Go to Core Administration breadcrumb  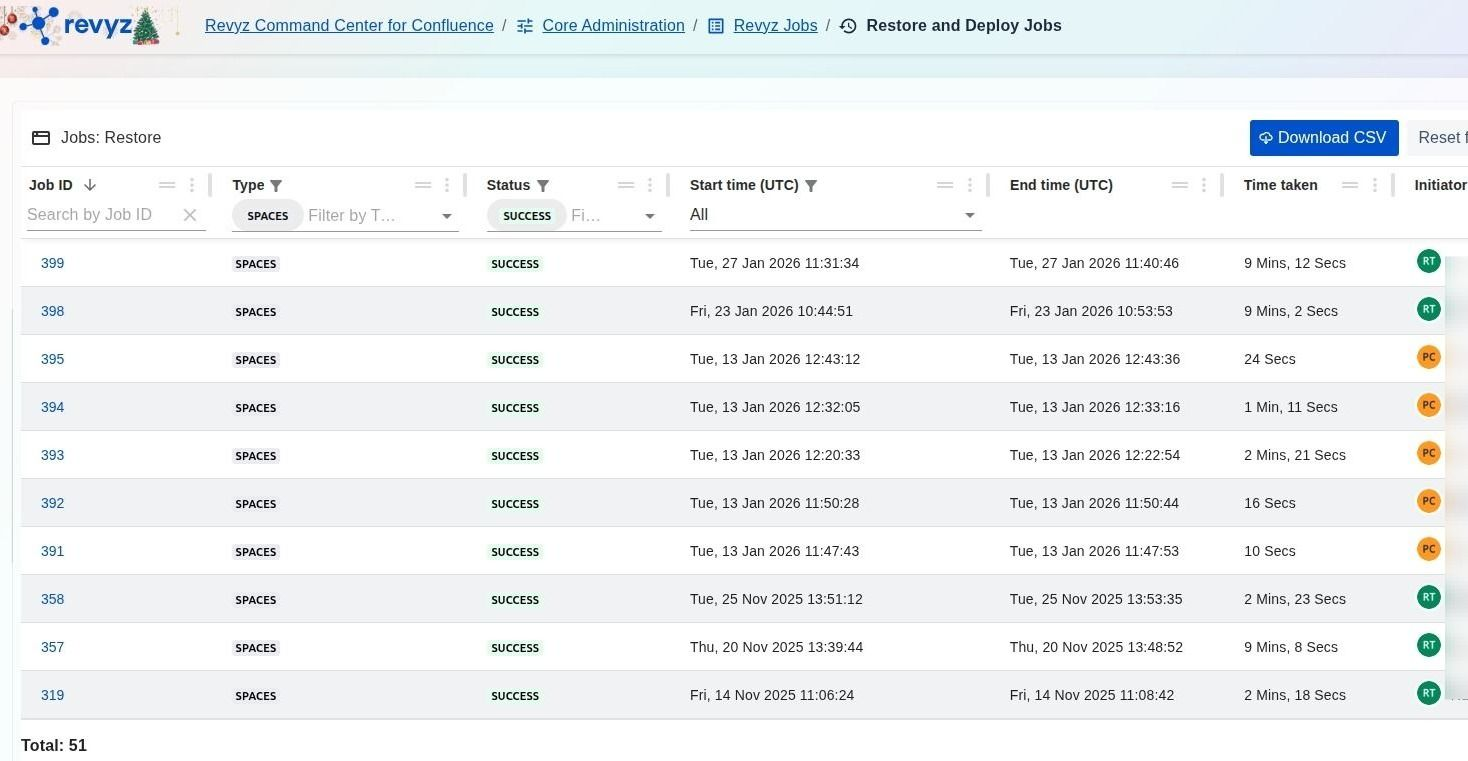(613, 26)
